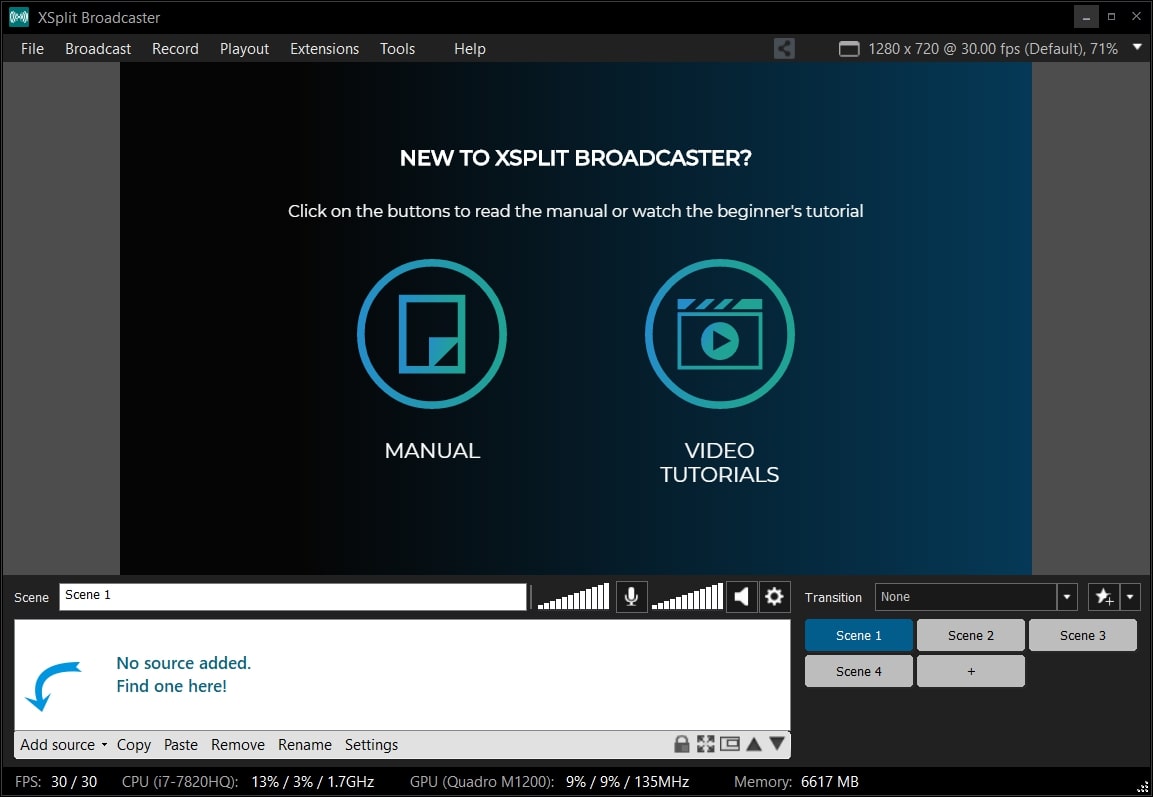Open the audio settings gear icon
Viewport: 1153px width, 797px height.
click(774, 597)
